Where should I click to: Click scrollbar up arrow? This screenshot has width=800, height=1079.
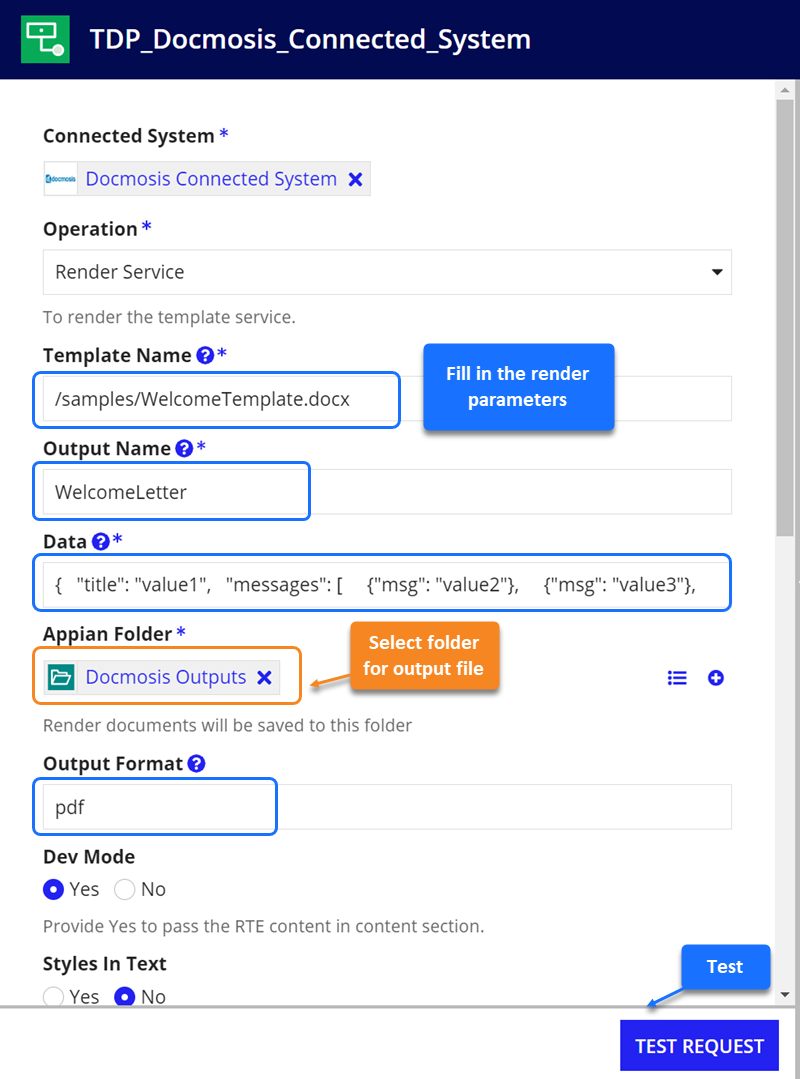(785, 90)
